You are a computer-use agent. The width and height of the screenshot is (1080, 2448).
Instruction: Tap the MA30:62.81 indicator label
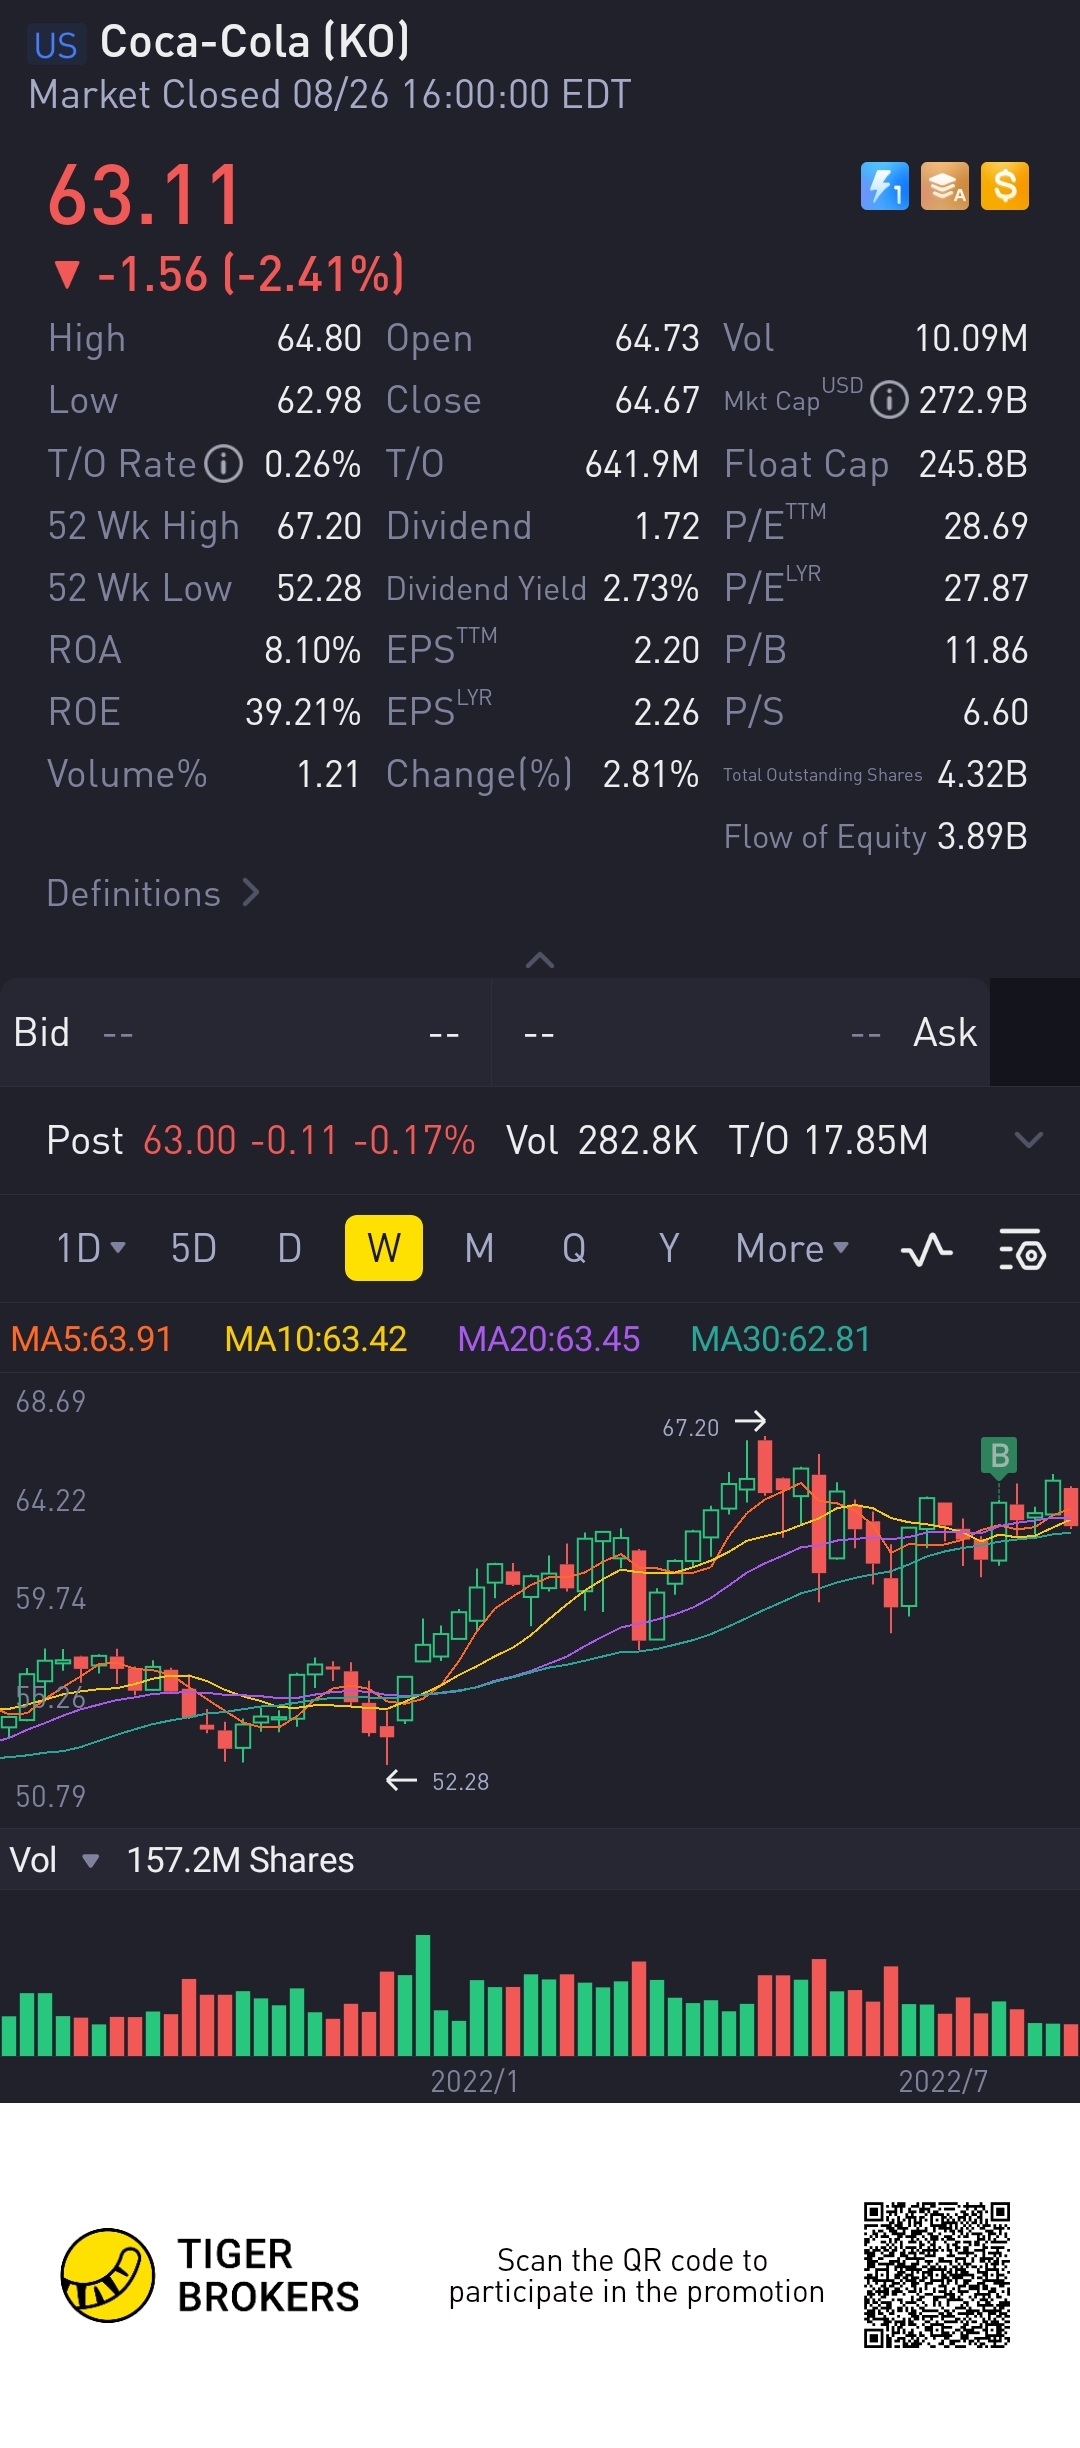coord(781,1339)
